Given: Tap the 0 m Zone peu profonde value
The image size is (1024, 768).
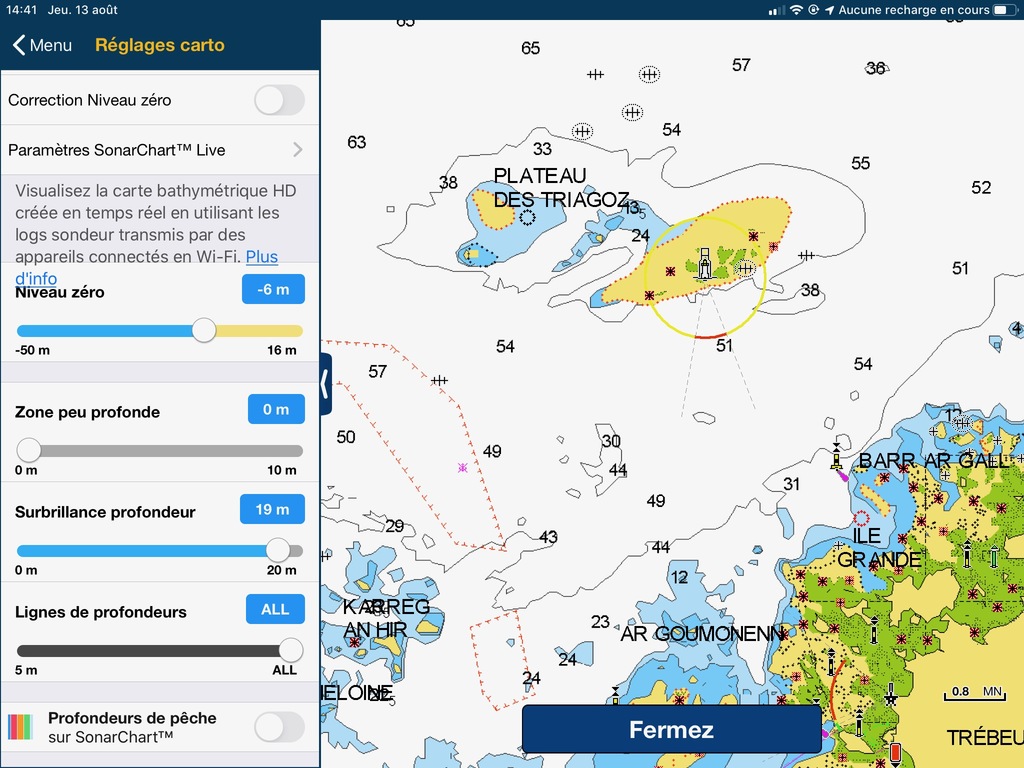Looking at the screenshot, I should pyautogui.click(x=276, y=409).
